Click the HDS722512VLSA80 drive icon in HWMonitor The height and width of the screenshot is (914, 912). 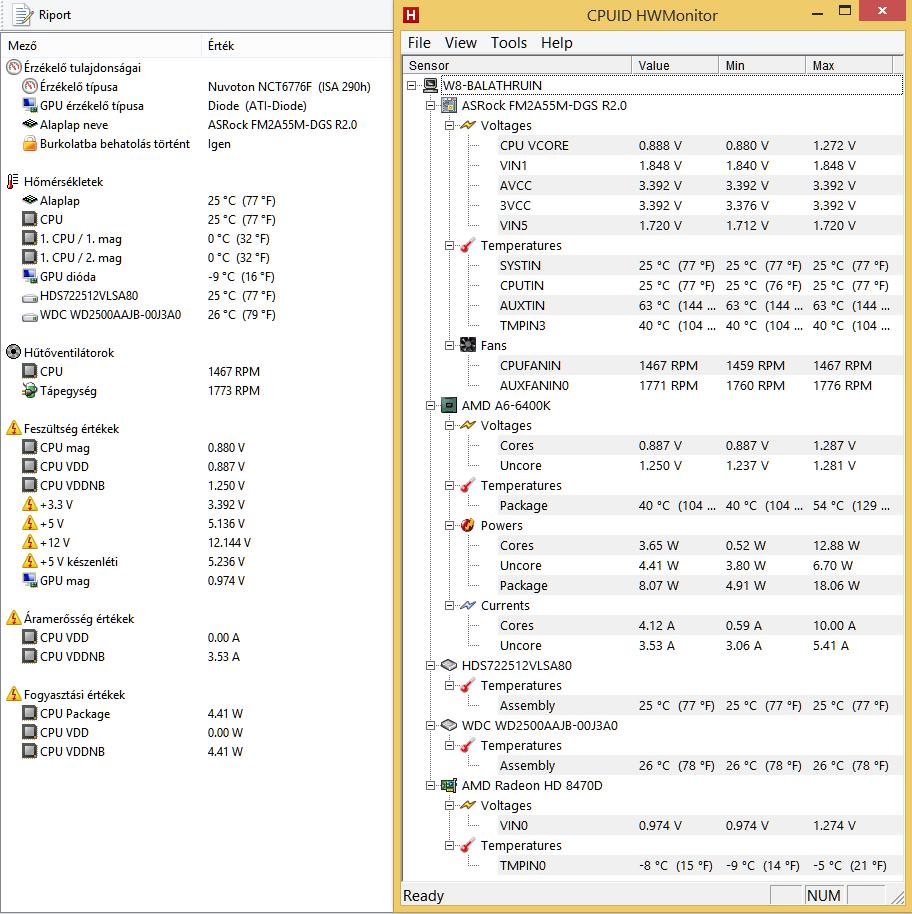tap(449, 665)
